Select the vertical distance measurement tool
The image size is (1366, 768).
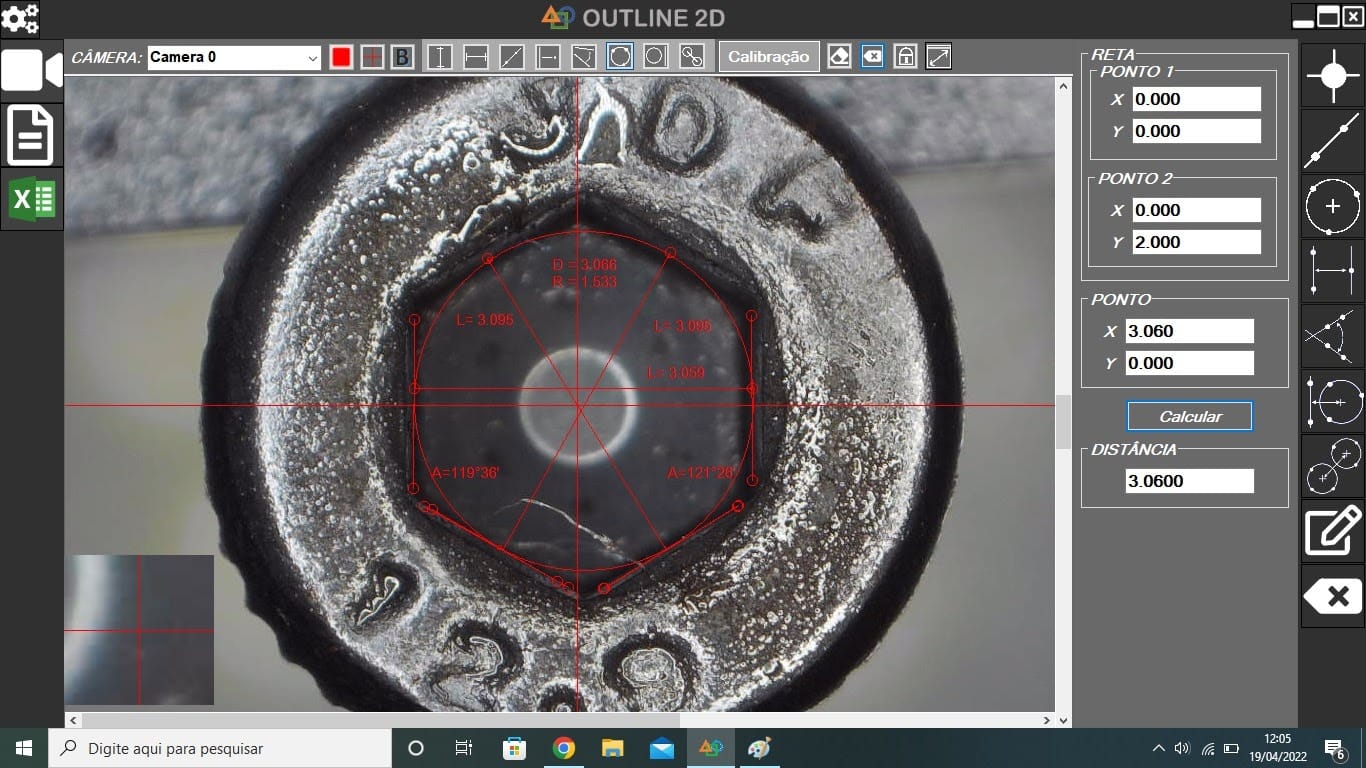click(440, 57)
